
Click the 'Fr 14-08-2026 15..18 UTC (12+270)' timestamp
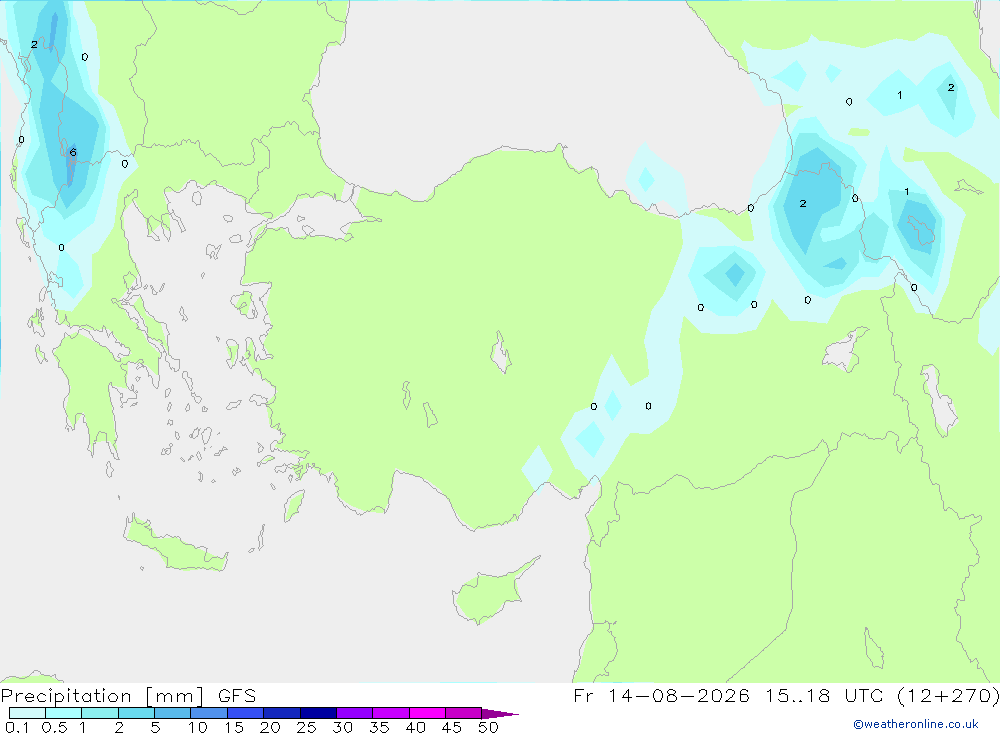pyautogui.click(x=786, y=695)
